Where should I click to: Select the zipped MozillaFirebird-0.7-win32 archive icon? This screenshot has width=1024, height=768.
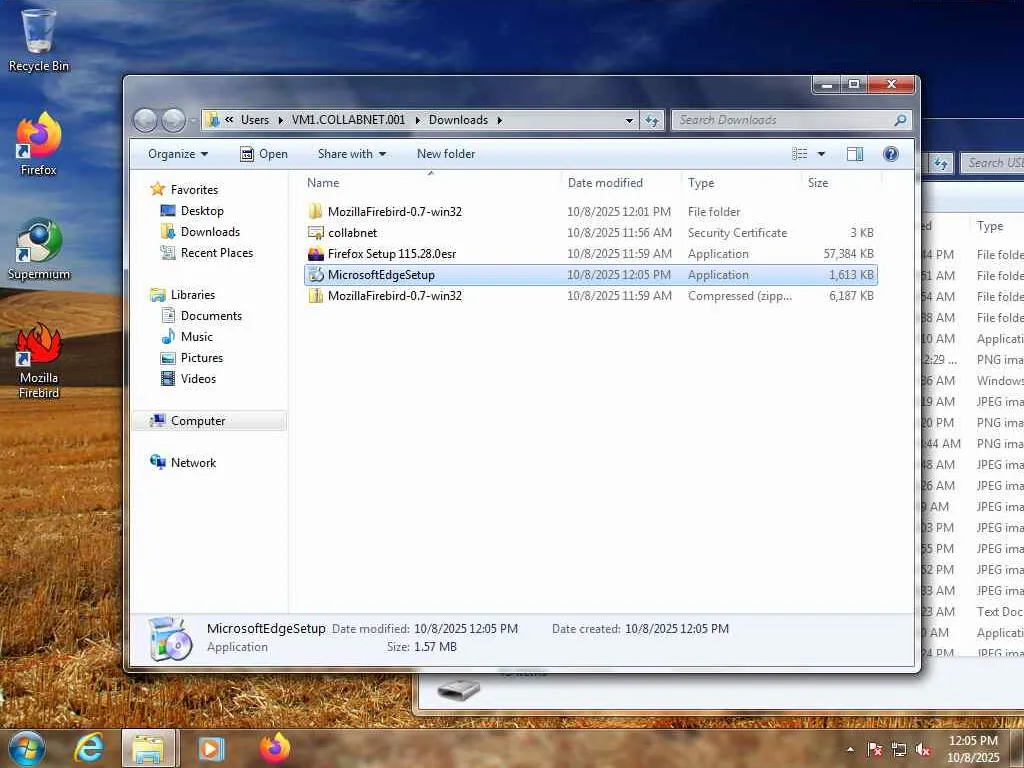coord(315,296)
